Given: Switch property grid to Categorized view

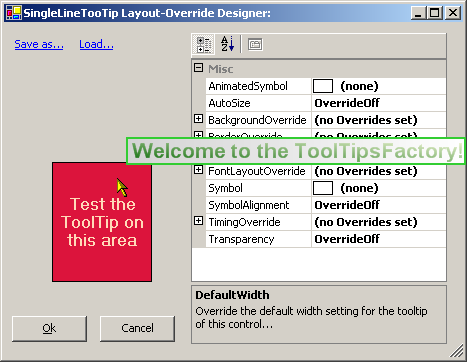Looking at the screenshot, I should (203, 44).
